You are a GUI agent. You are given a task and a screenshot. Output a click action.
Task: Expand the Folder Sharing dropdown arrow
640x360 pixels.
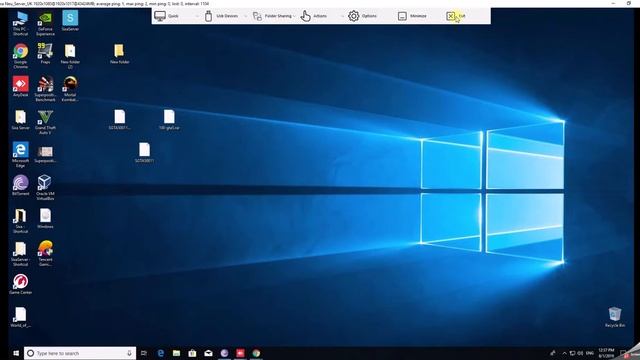click(x=294, y=16)
